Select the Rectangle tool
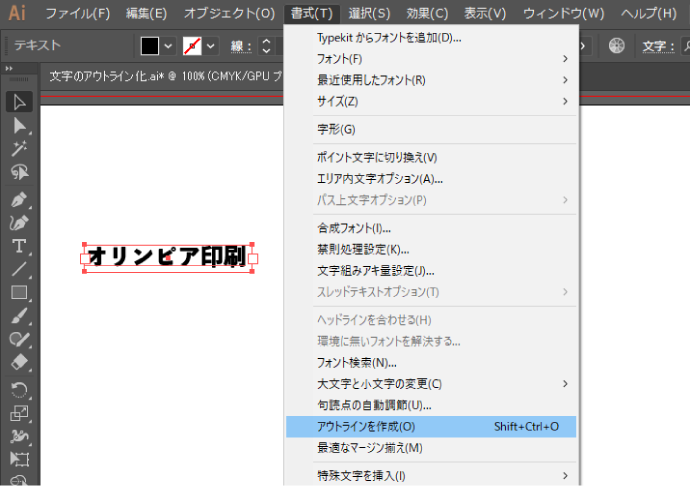Viewport: 690px width, 486px height. pyautogui.click(x=19, y=292)
